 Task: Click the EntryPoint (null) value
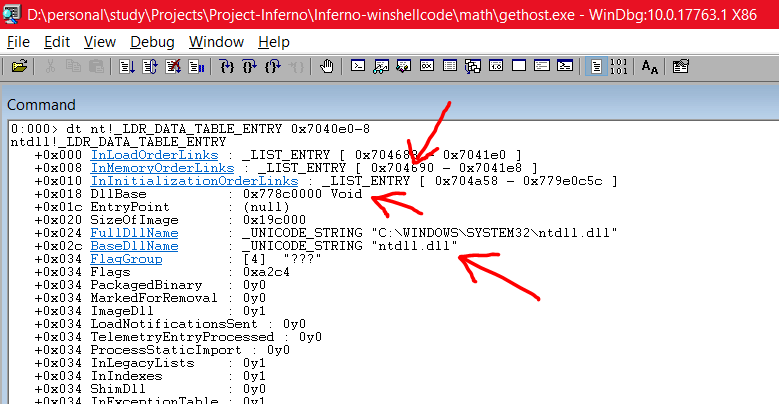266,207
